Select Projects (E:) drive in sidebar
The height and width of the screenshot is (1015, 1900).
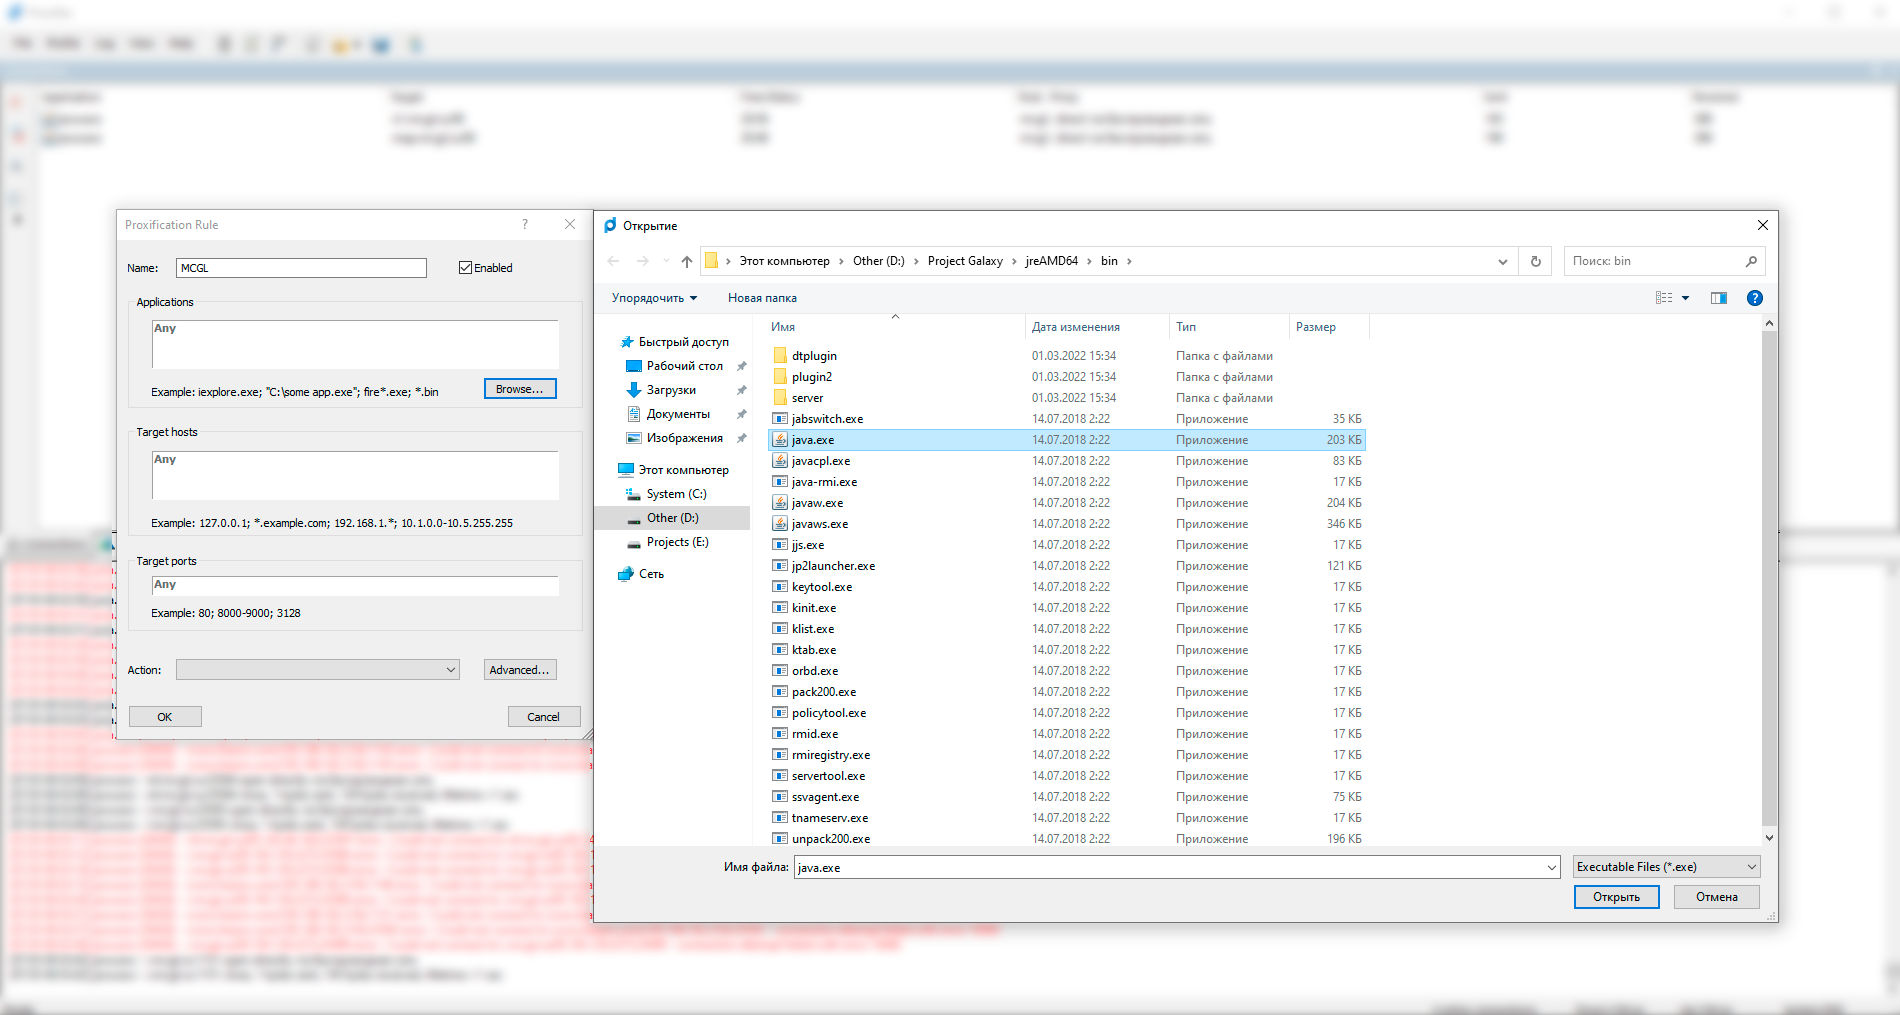point(677,542)
